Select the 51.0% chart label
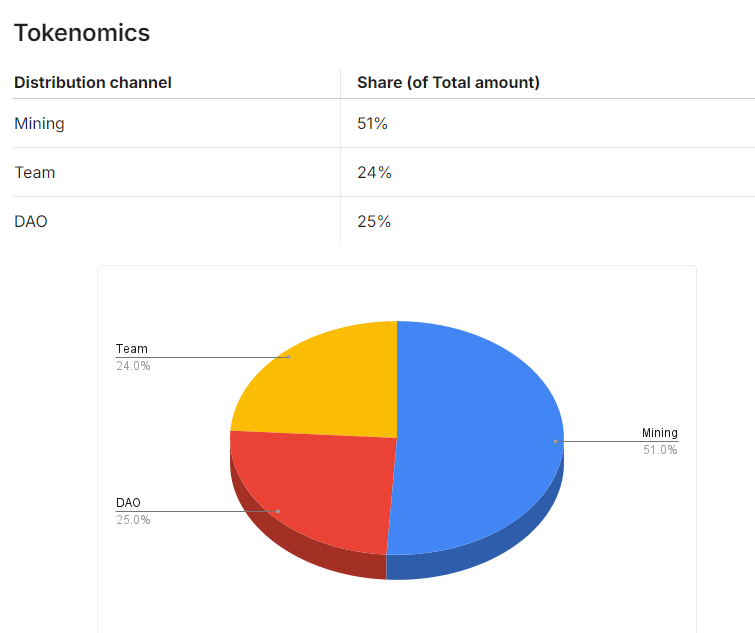 click(660, 450)
